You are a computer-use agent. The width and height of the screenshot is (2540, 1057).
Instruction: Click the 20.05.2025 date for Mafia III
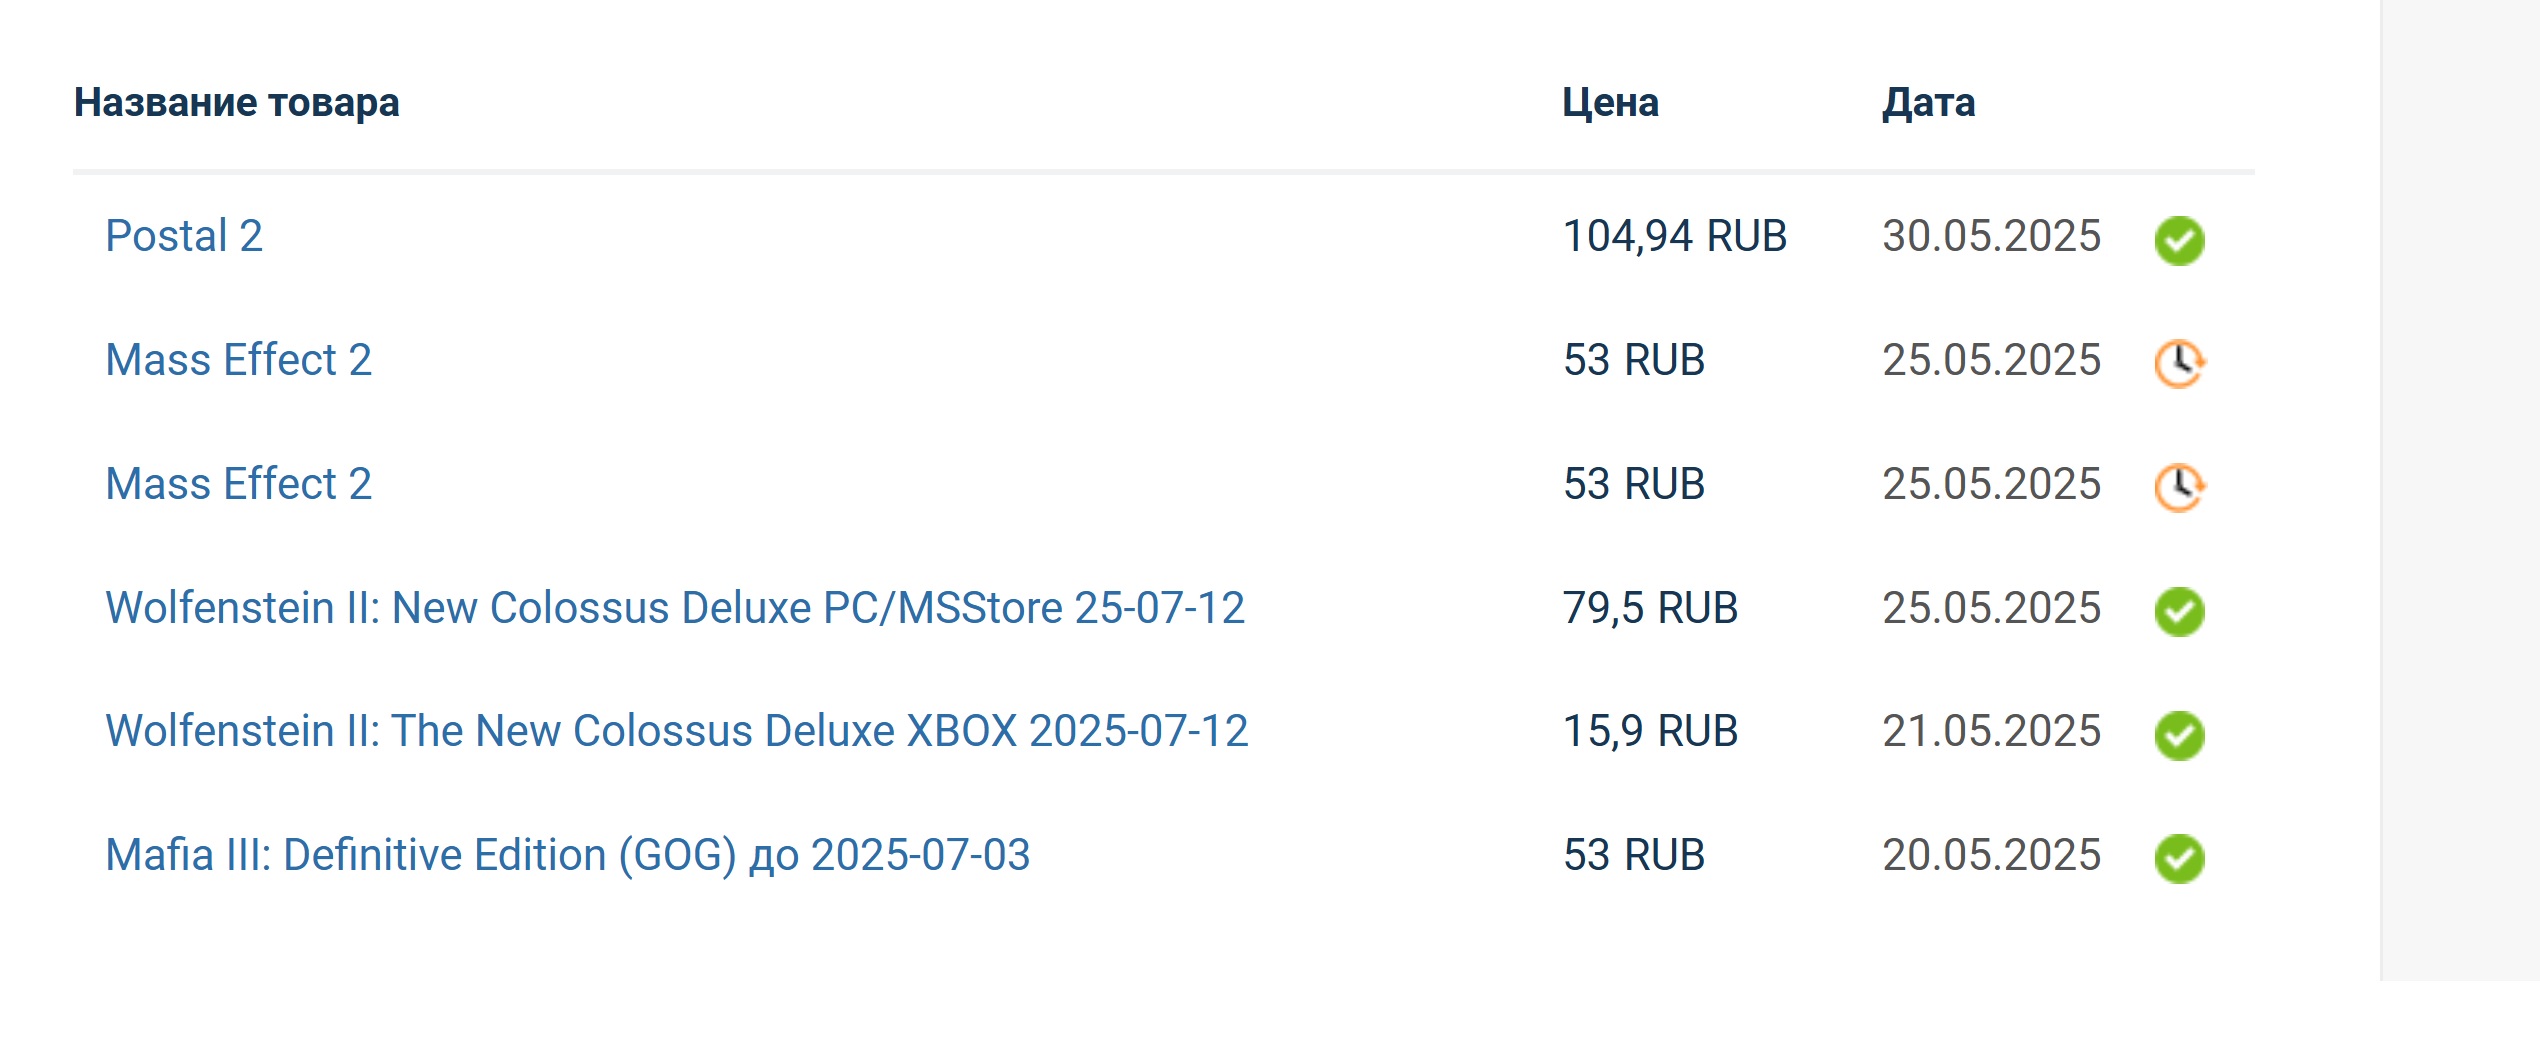point(1992,855)
